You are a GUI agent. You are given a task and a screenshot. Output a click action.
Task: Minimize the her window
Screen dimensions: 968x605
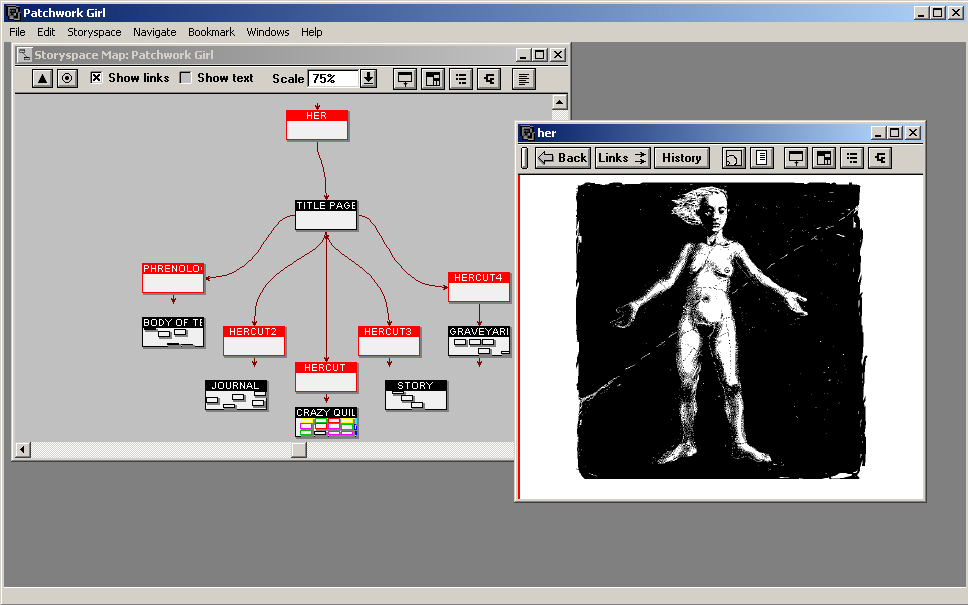(878, 133)
